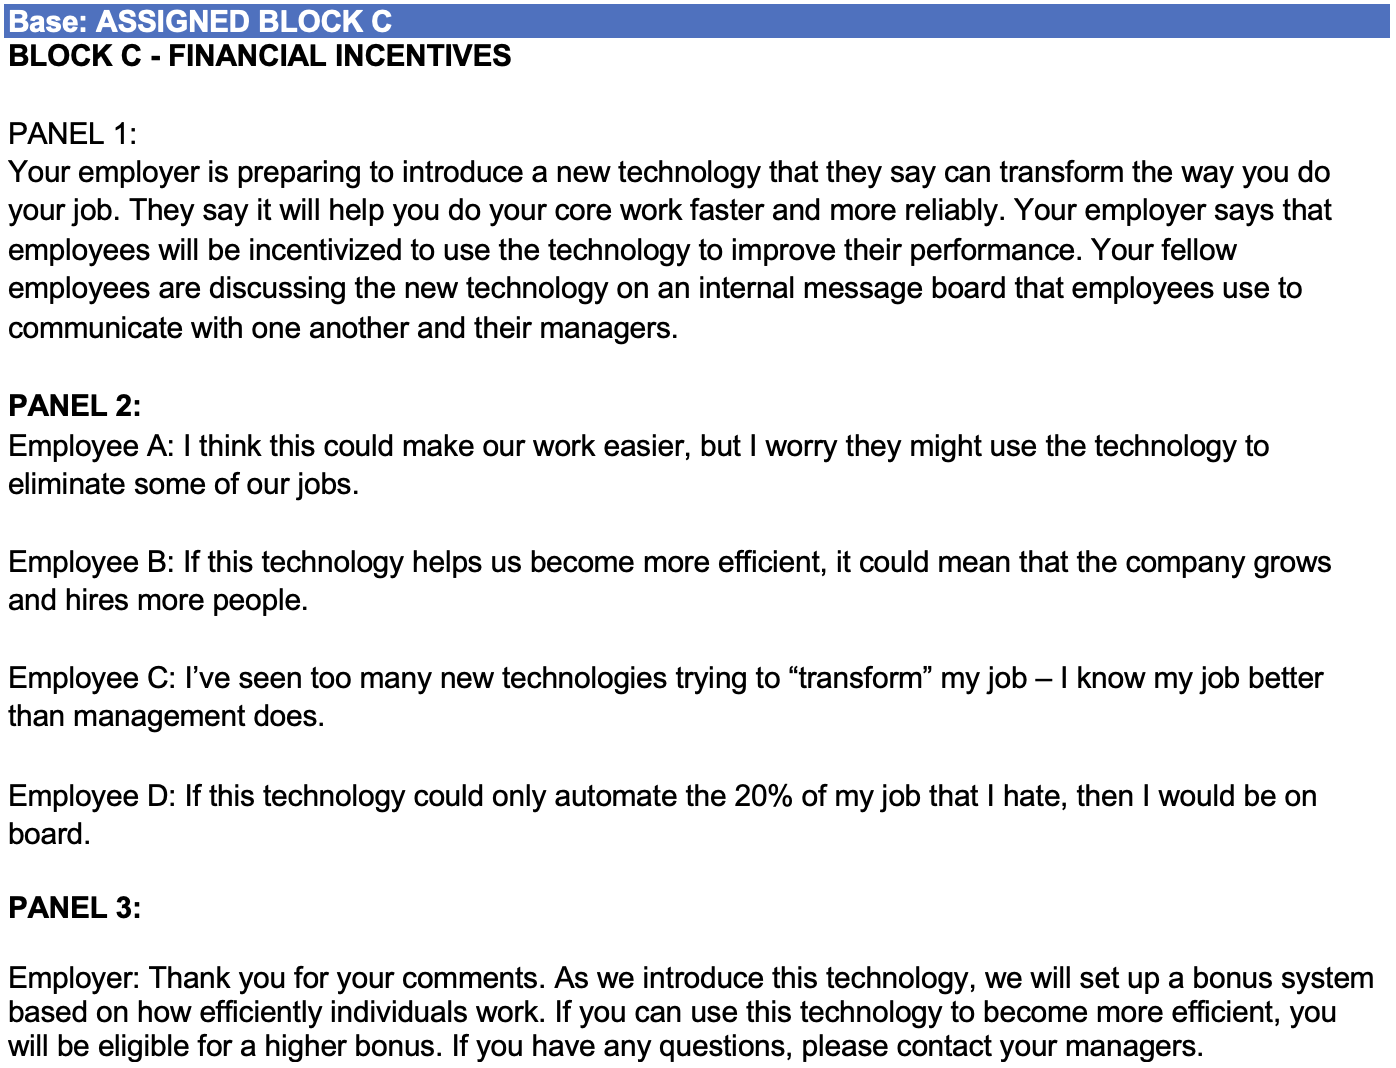Click the 'Employer:' speaker label in Panel 3
This screenshot has width=1396, height=1068.
[73, 978]
